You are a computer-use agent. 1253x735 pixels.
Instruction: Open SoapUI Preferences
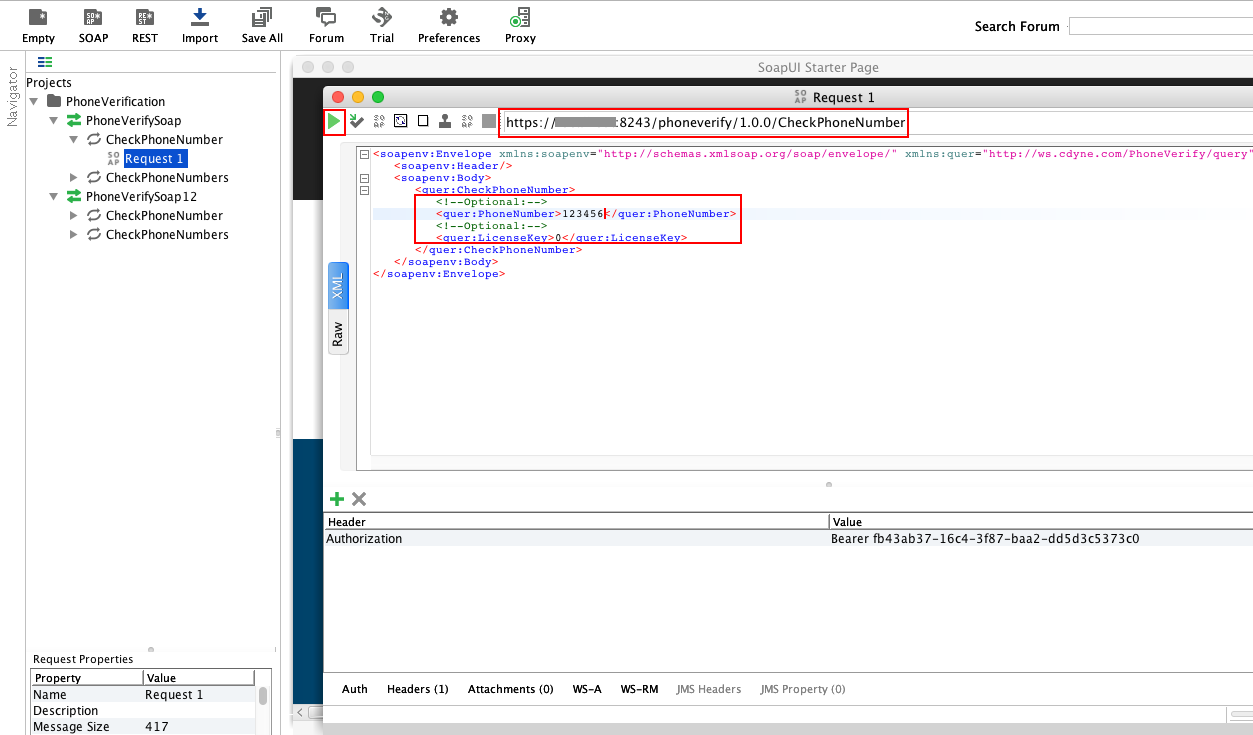pos(448,24)
